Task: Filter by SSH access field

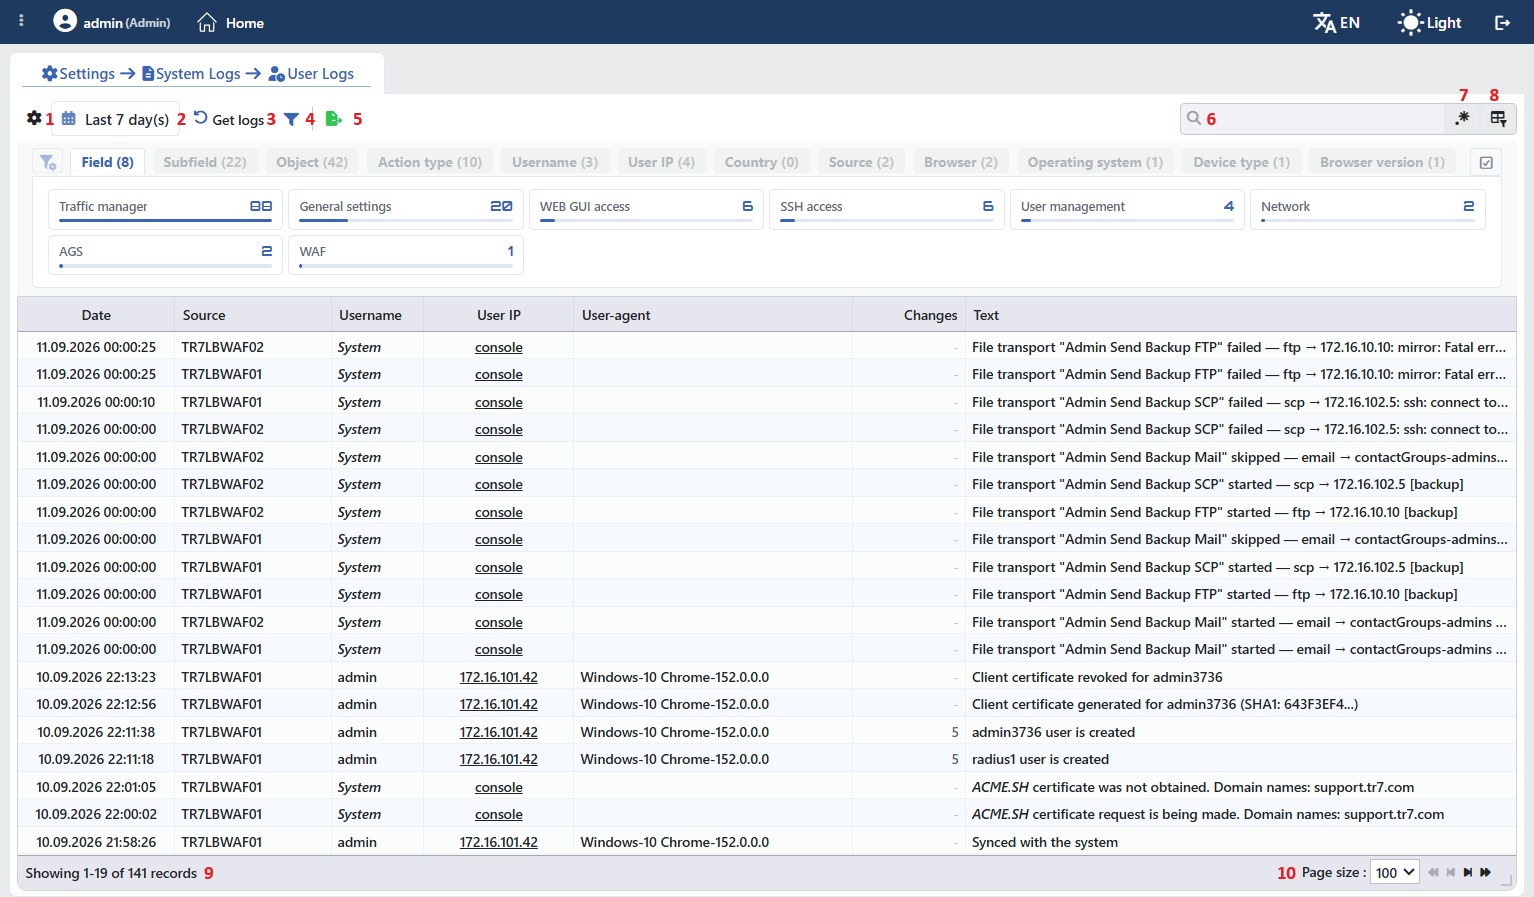Action: (x=887, y=209)
